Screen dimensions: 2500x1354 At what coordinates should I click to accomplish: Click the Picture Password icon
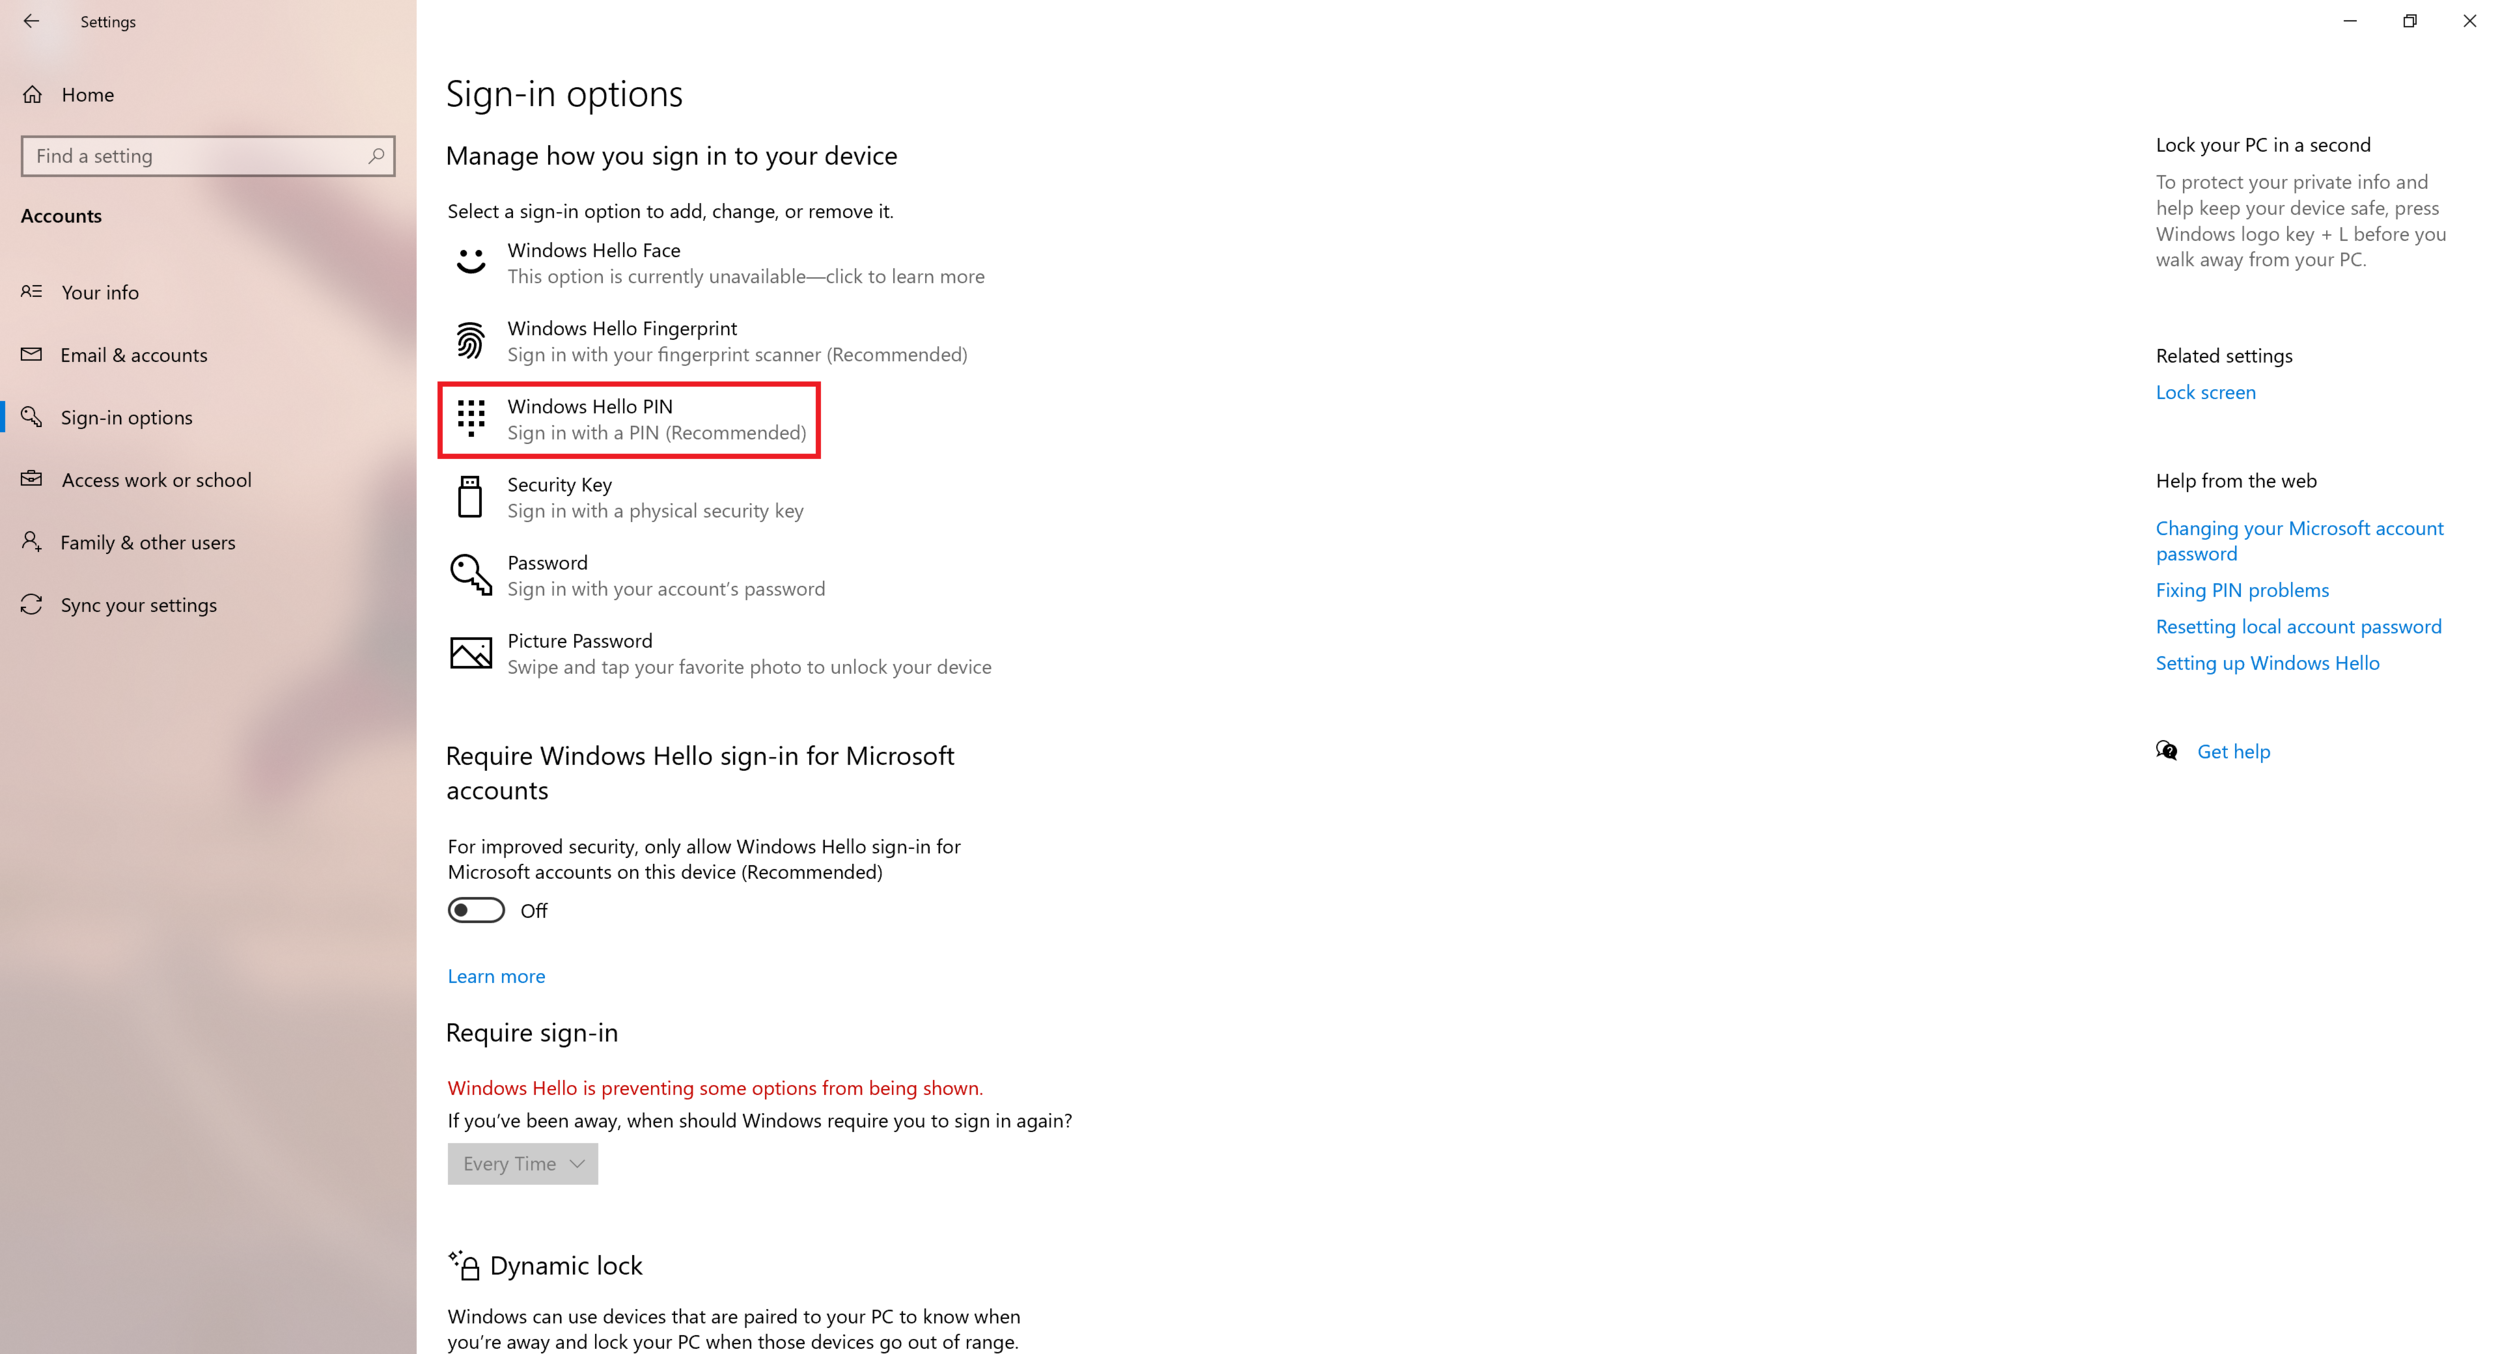[x=472, y=652]
